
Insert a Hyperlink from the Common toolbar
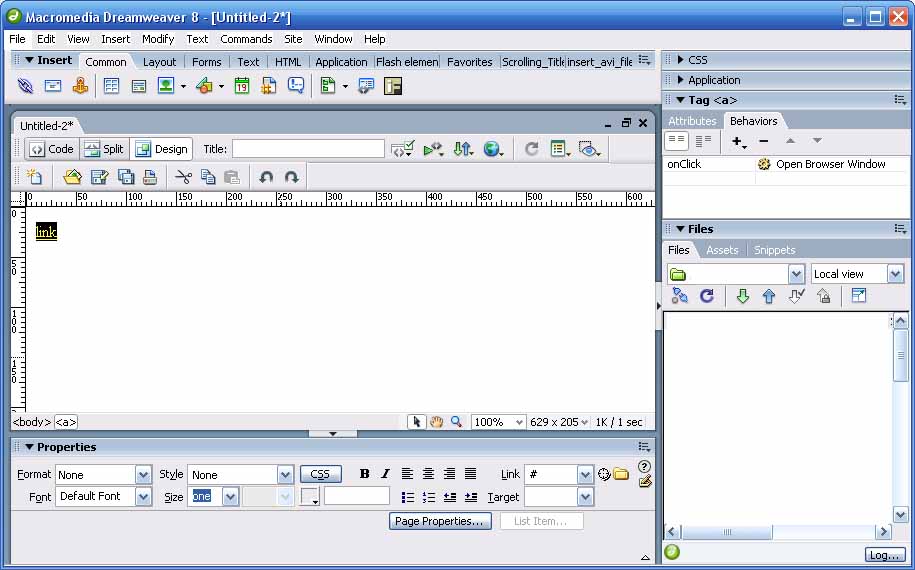pos(25,86)
